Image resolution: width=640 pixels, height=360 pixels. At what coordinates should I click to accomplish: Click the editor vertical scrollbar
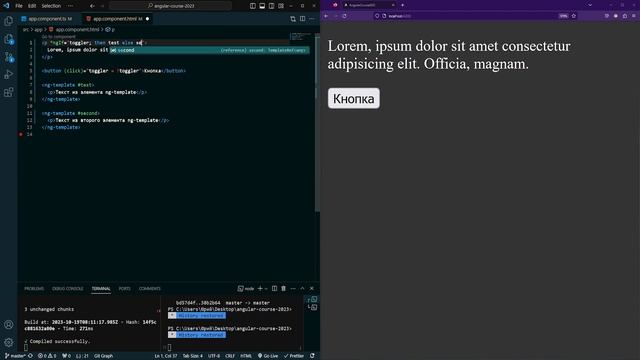click(x=317, y=122)
